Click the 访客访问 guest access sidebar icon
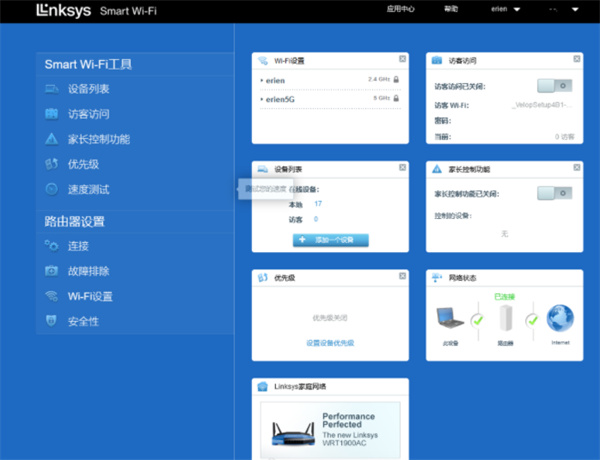Image resolution: width=600 pixels, height=460 pixels. (x=52, y=114)
